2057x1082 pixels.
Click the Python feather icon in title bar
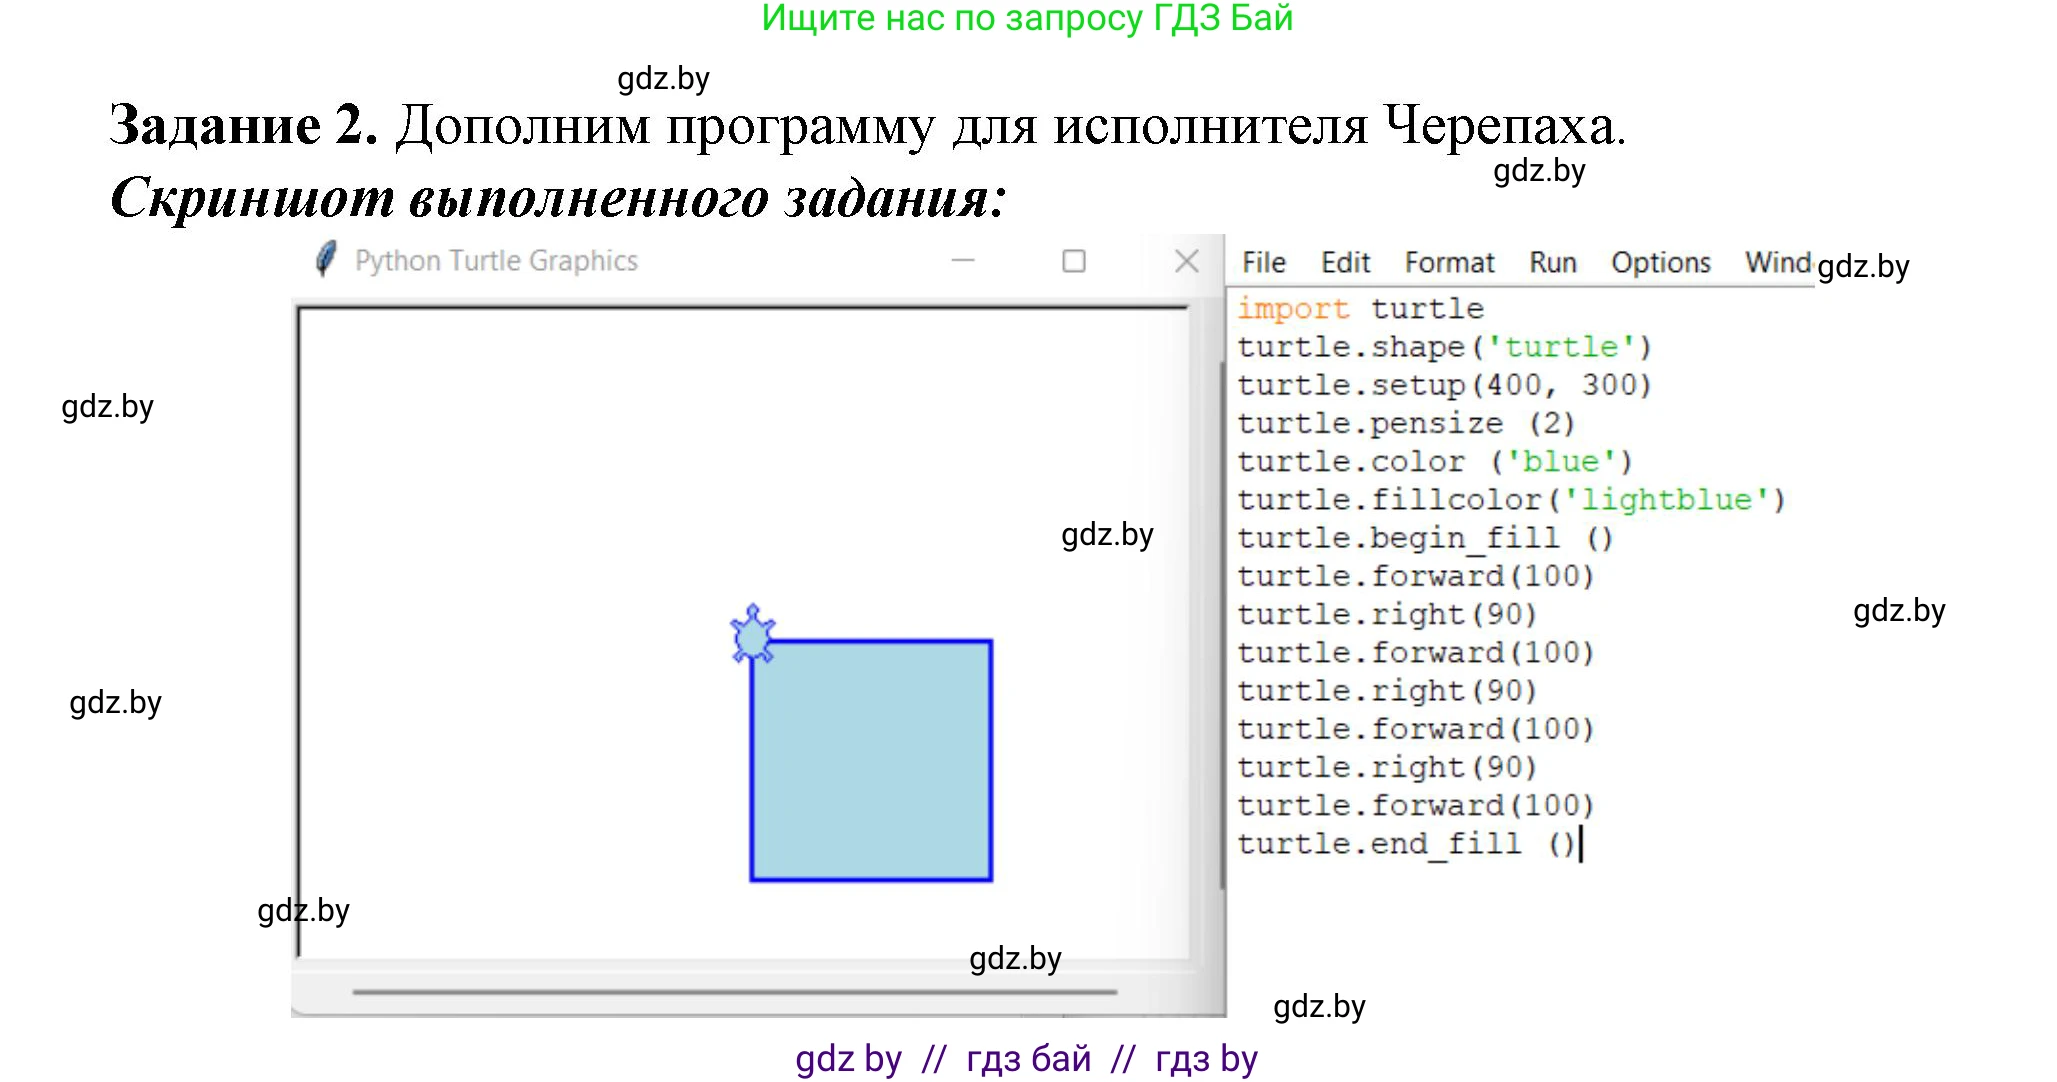click(326, 260)
